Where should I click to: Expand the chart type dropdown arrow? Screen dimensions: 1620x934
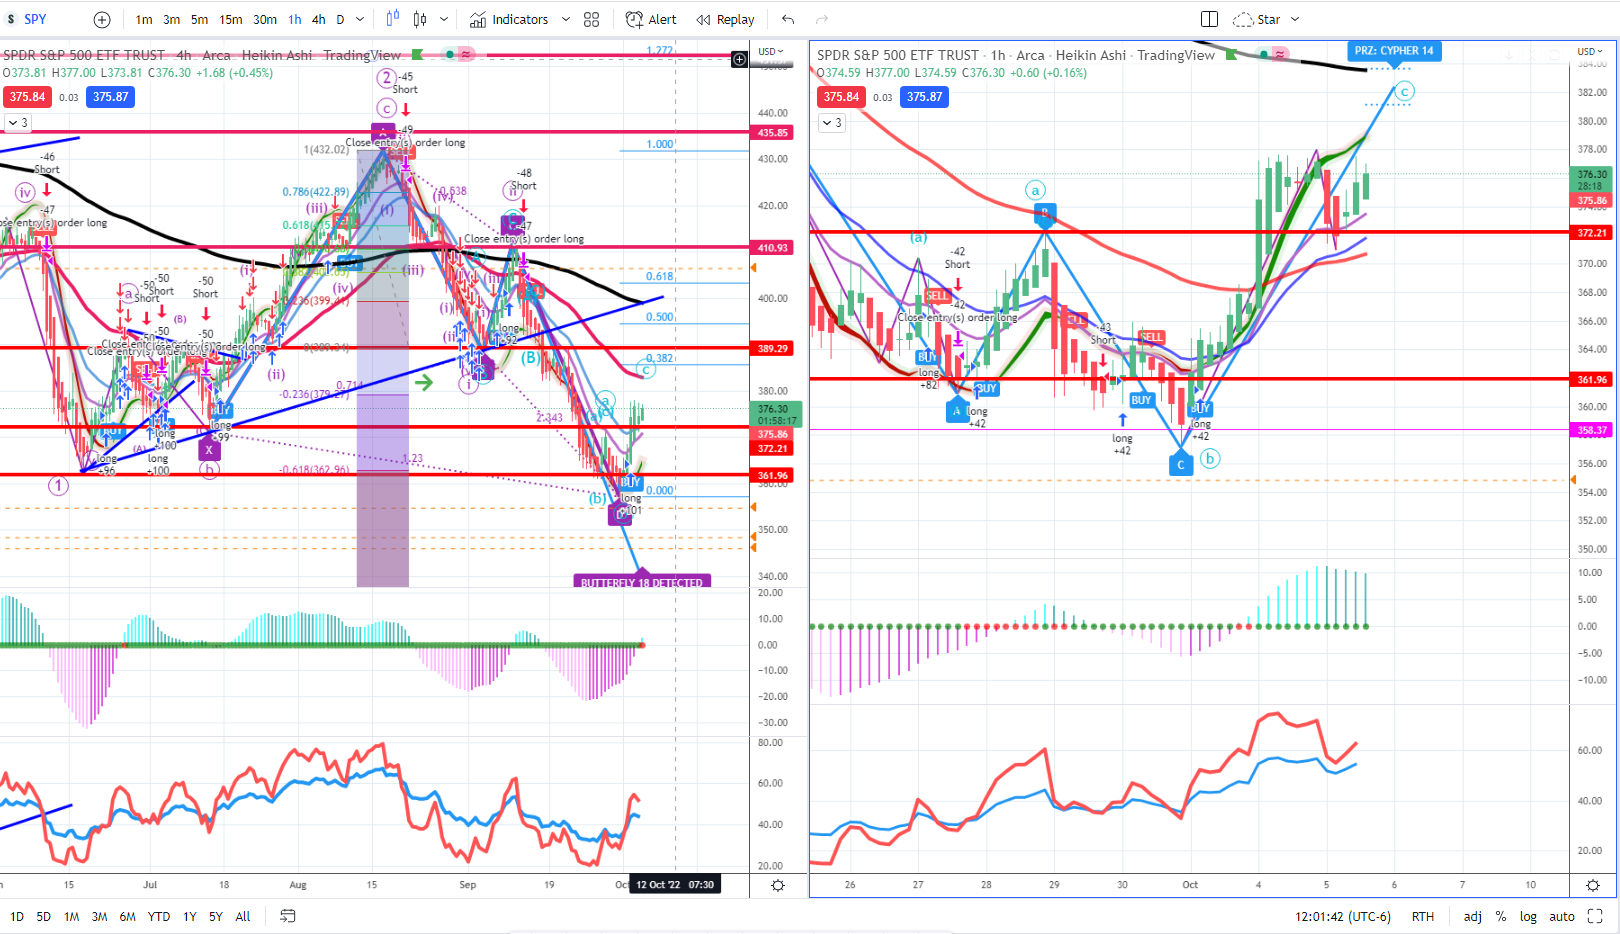(x=444, y=19)
